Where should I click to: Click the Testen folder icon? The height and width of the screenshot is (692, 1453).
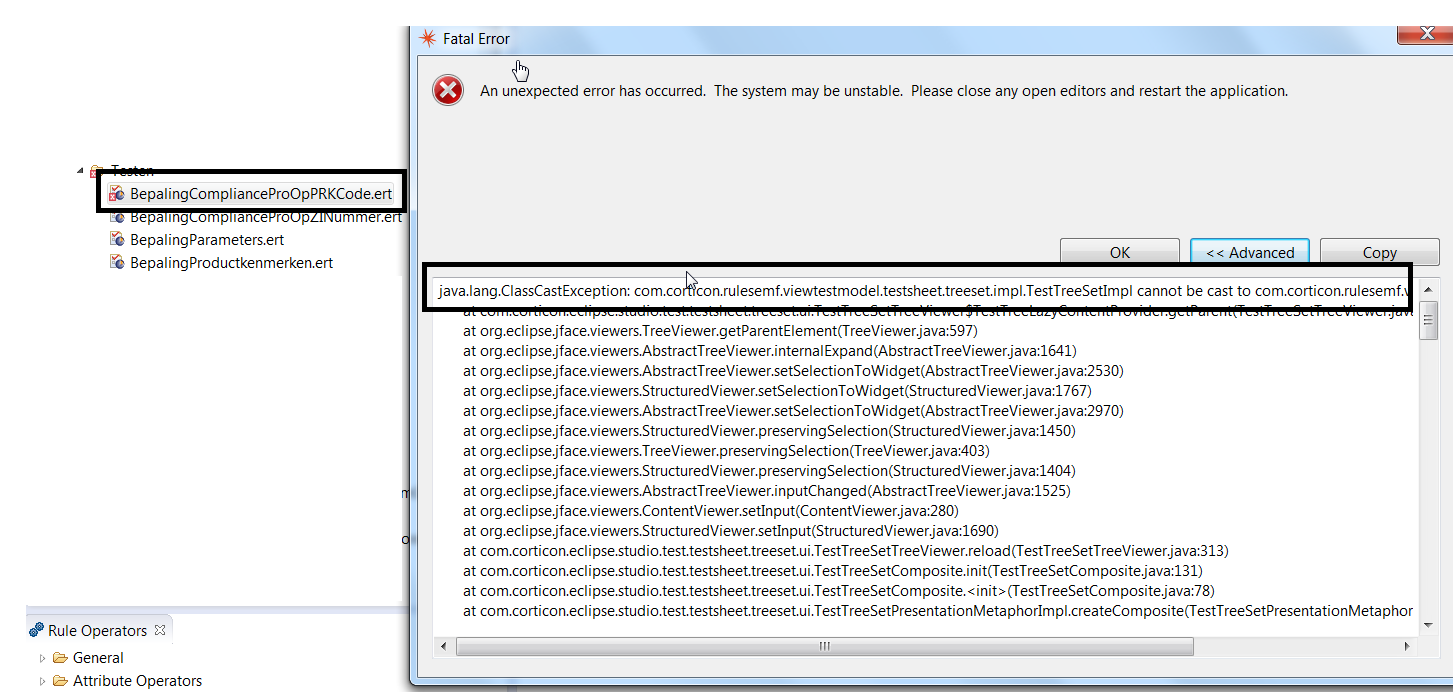pos(97,170)
